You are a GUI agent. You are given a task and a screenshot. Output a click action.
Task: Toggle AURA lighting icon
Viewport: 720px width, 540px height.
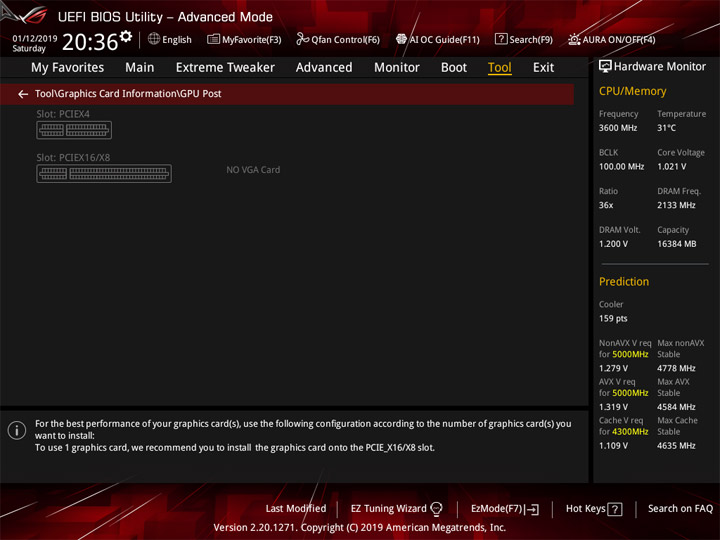click(574, 39)
